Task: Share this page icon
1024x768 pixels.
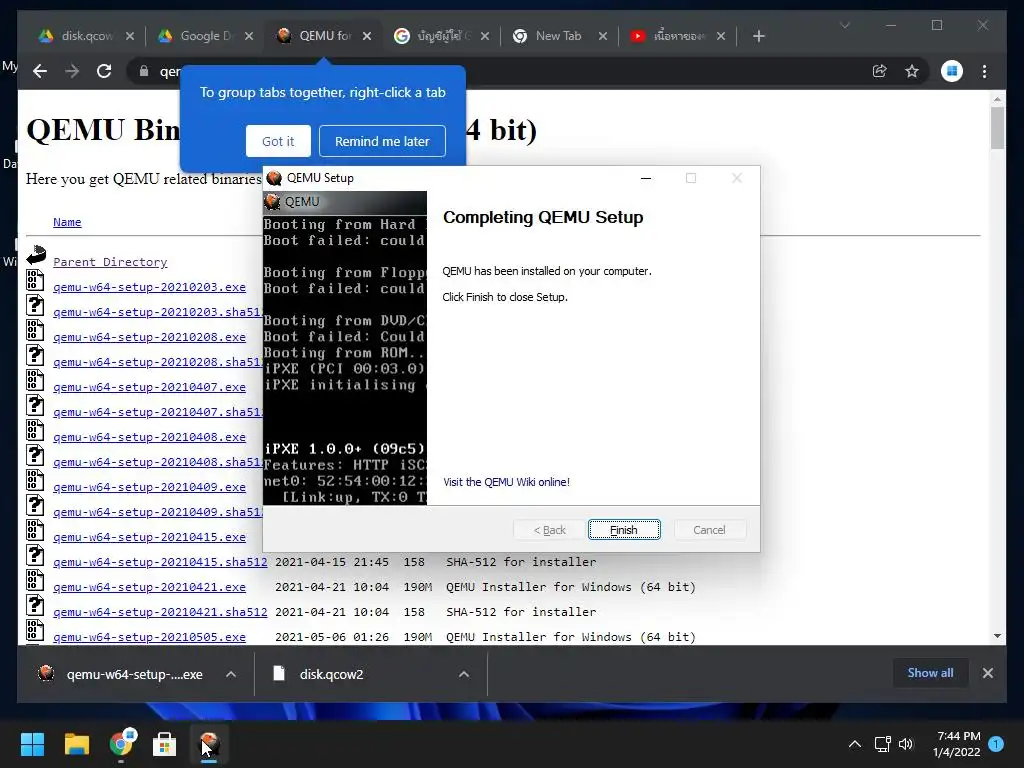Action: click(x=880, y=71)
